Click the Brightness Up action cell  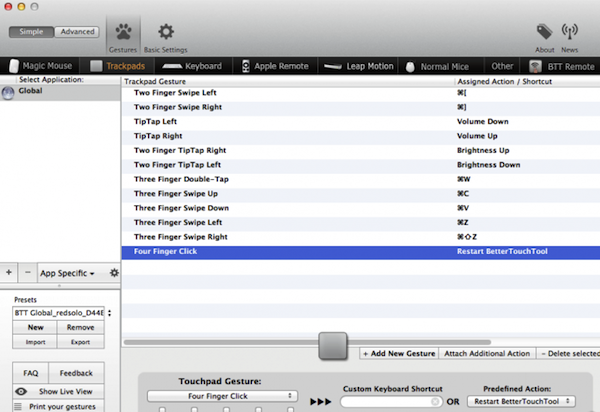coord(483,150)
